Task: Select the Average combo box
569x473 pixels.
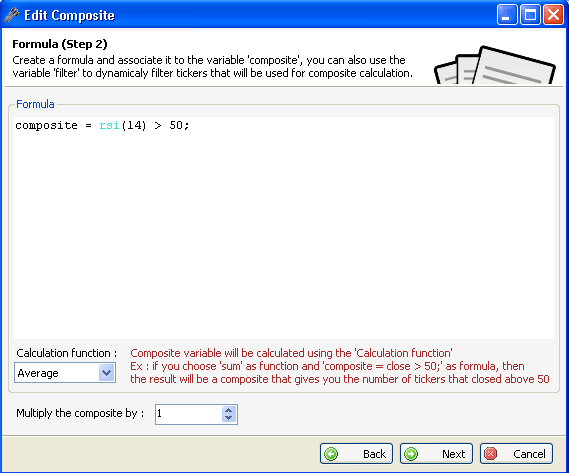Action: [65, 372]
